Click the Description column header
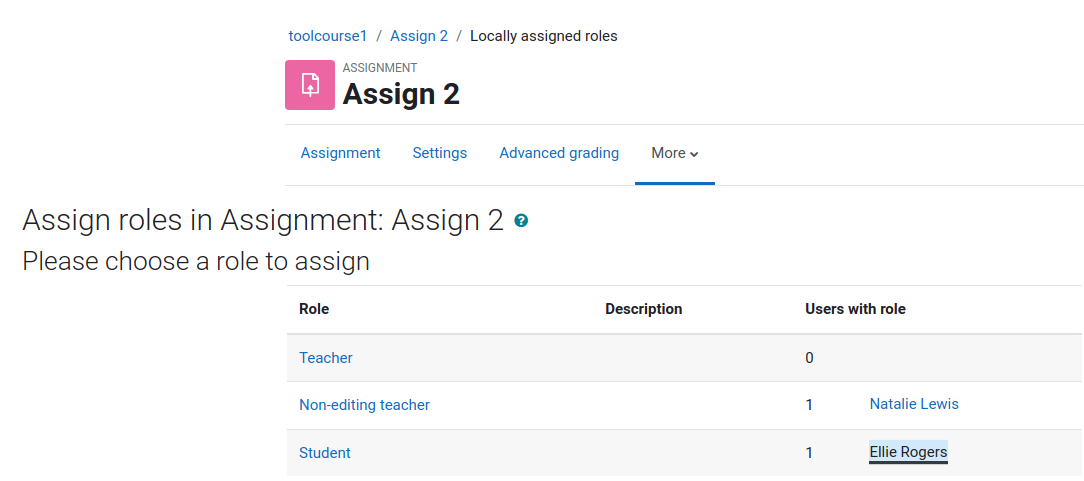Image resolution: width=1084 pixels, height=481 pixels. click(x=644, y=310)
